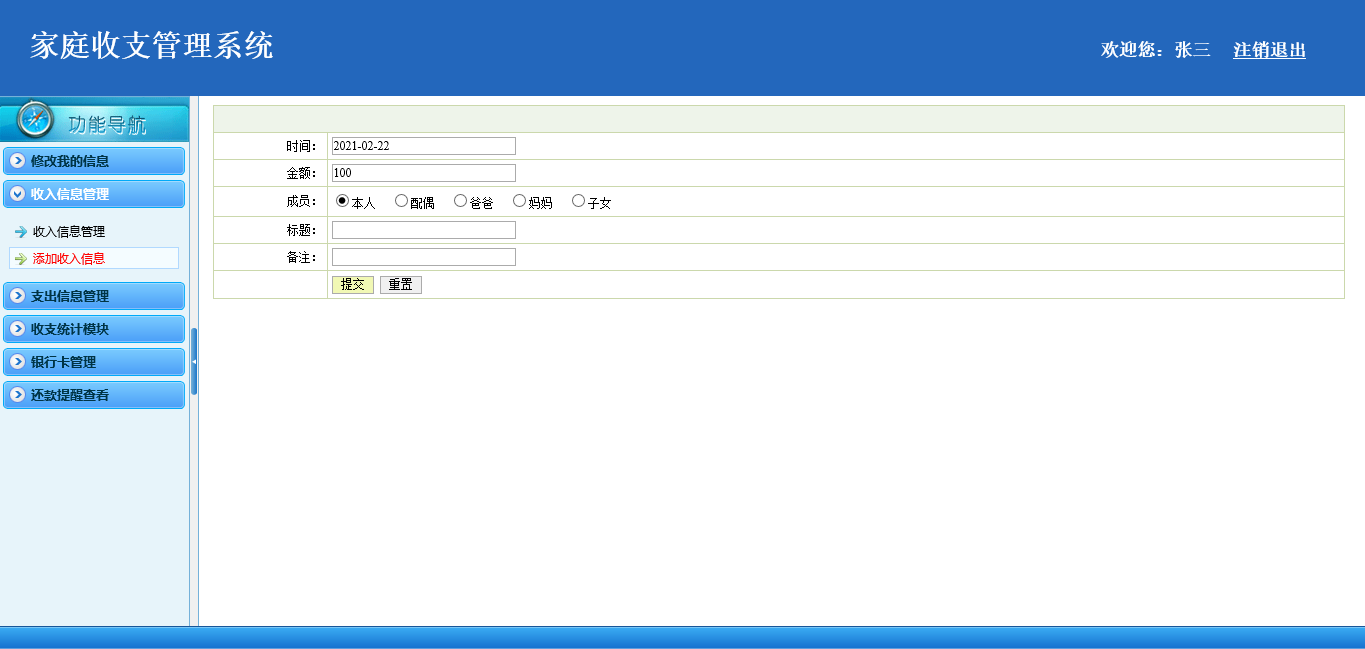Open the 银行卡管理 menu section
The width and height of the screenshot is (1365, 649).
(x=94, y=362)
